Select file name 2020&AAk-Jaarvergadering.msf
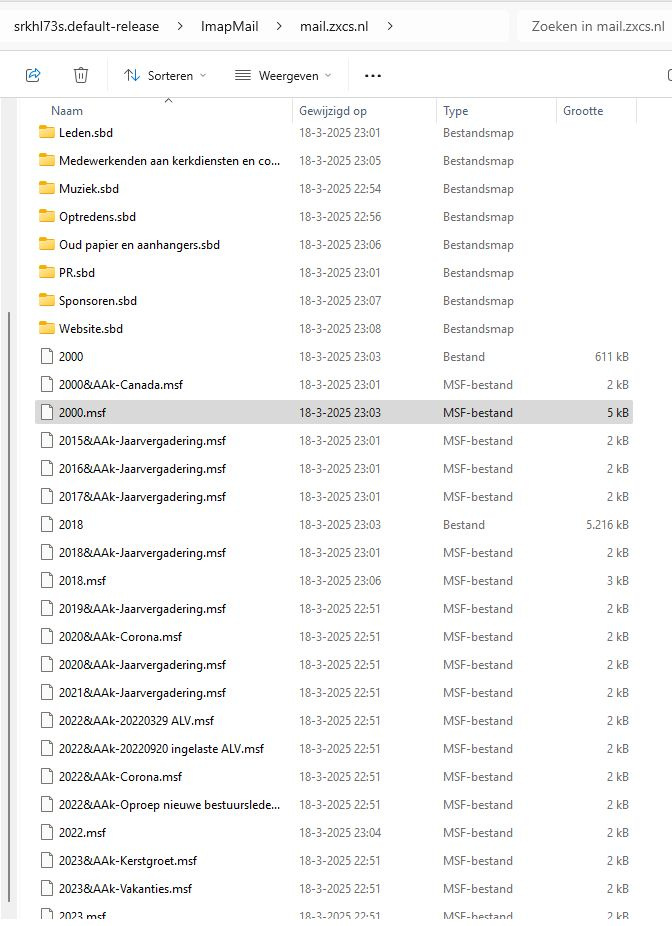This screenshot has height=926, width=672. [x=142, y=665]
